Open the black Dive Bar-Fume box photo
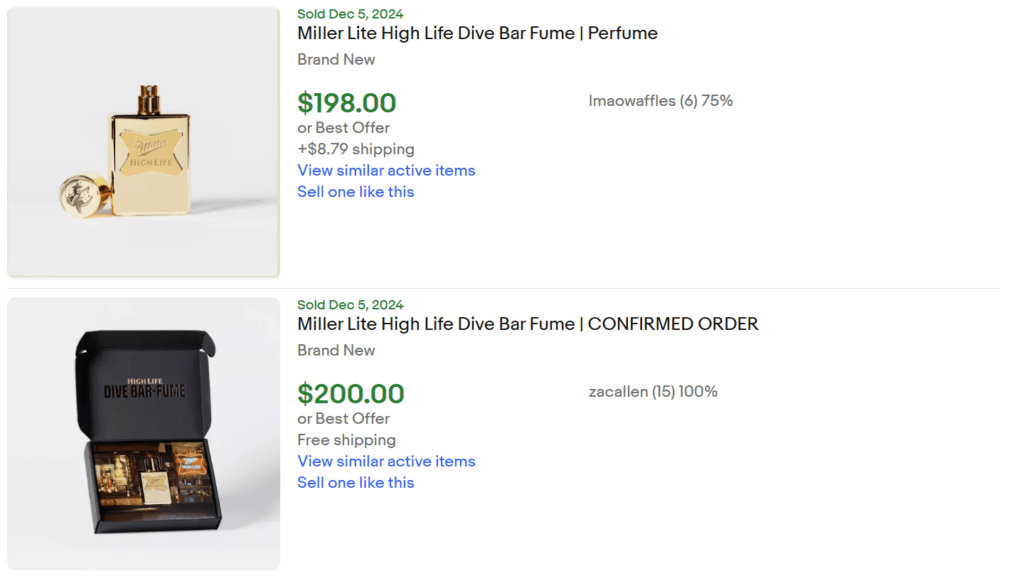 (143, 433)
